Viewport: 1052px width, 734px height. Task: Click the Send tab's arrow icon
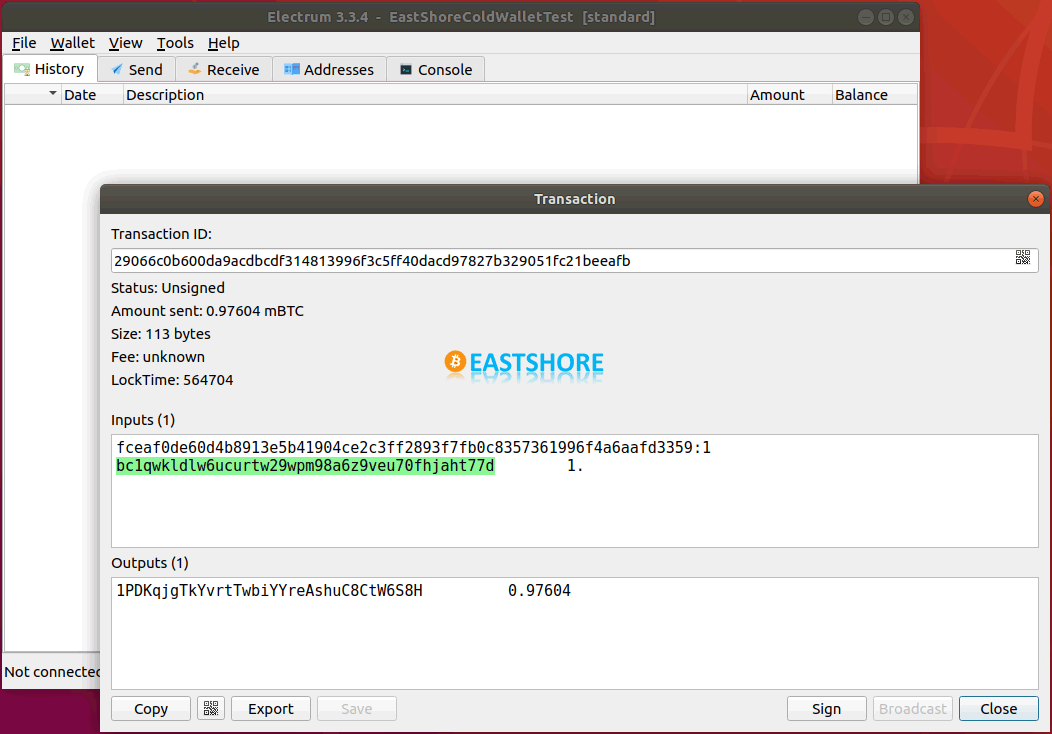tap(117, 70)
